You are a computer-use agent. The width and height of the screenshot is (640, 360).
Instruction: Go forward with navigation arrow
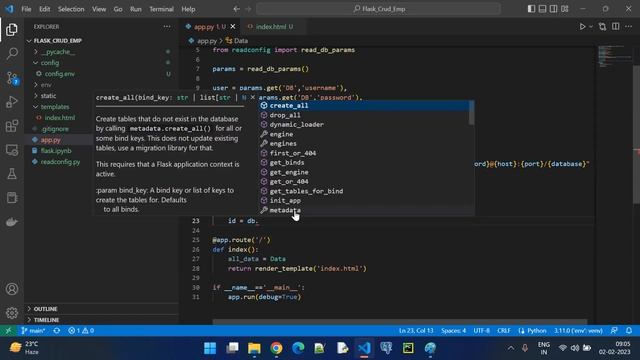coord(248,9)
